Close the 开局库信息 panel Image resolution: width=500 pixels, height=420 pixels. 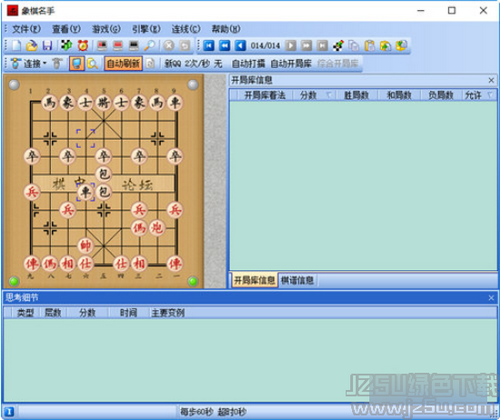pyautogui.click(x=491, y=80)
